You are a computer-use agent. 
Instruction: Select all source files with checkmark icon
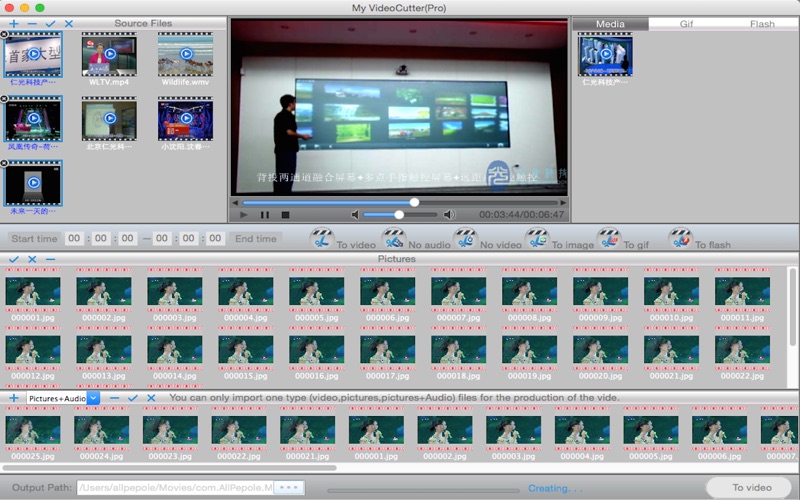(x=51, y=23)
